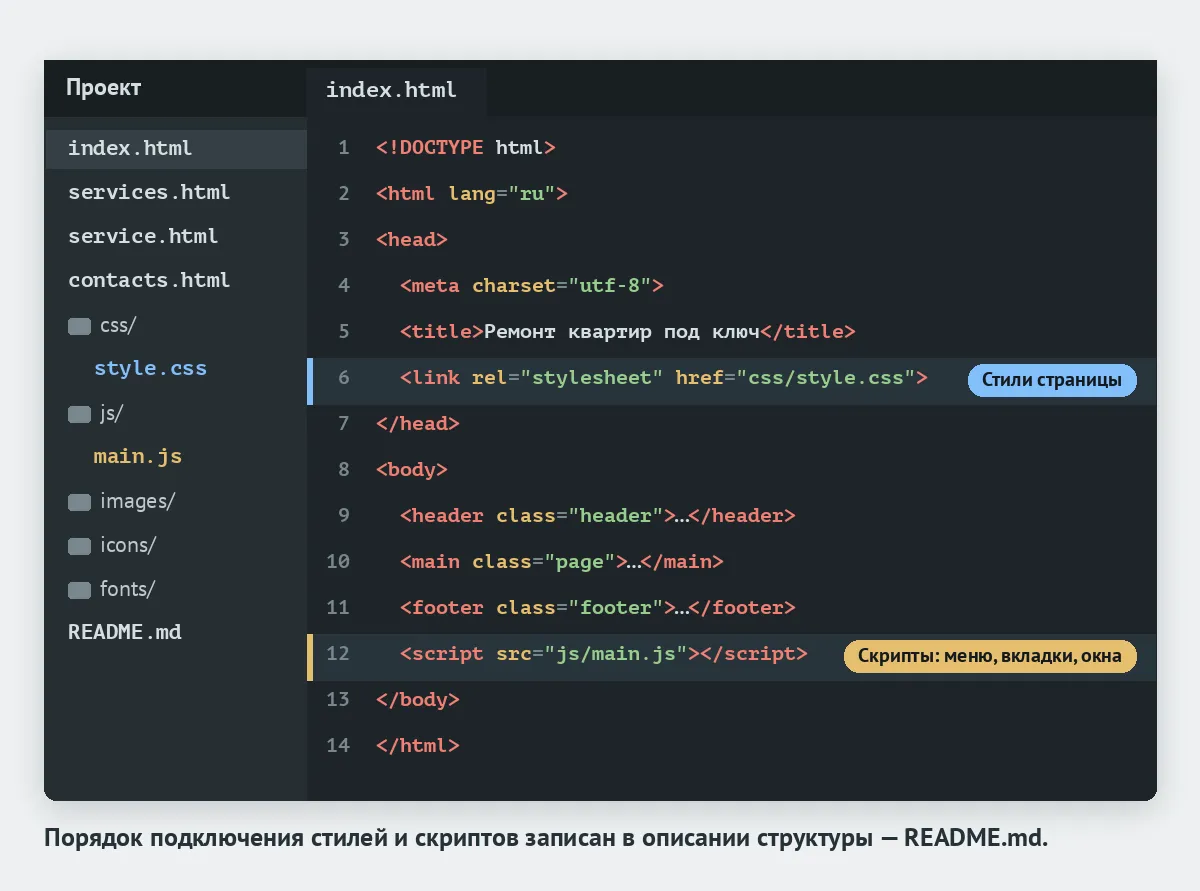Collapse the js/ folder label
Image resolution: width=1200 pixels, height=891 pixels.
pyautogui.click(x=111, y=414)
